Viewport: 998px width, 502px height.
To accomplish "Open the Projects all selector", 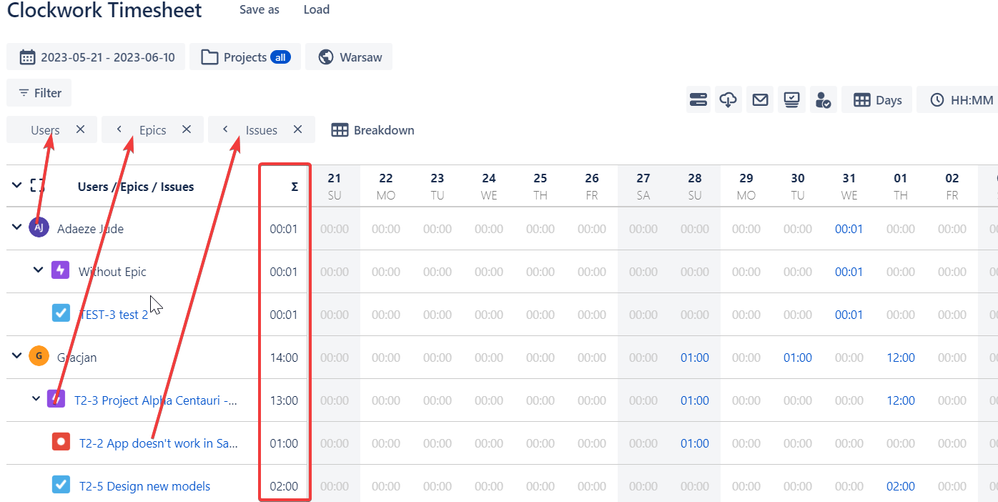I will pyautogui.click(x=245, y=57).
